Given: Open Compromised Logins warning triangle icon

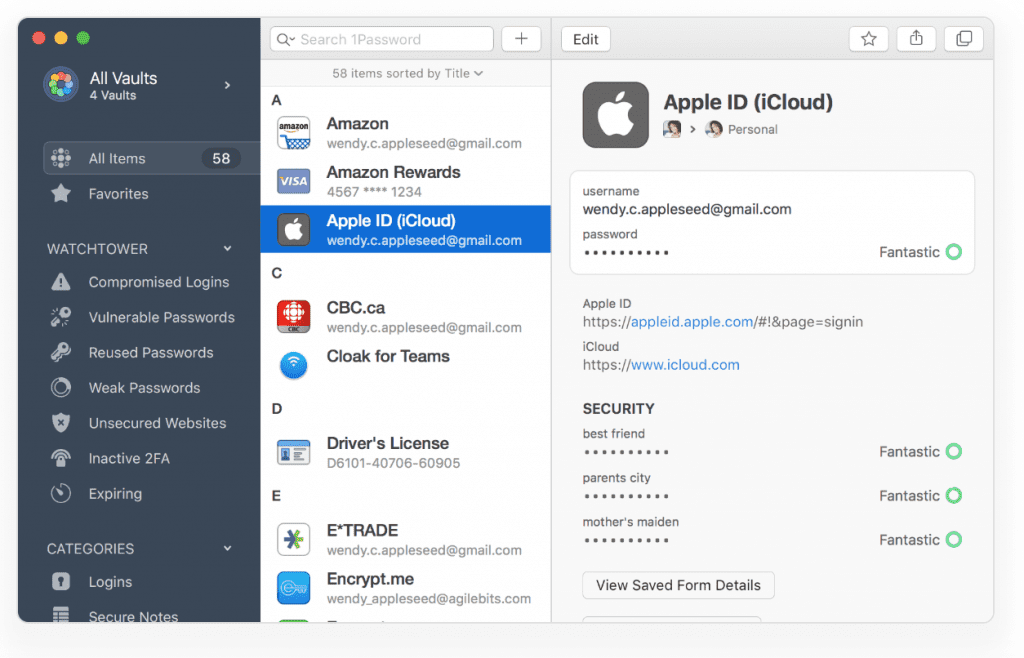Looking at the screenshot, I should coord(61,282).
